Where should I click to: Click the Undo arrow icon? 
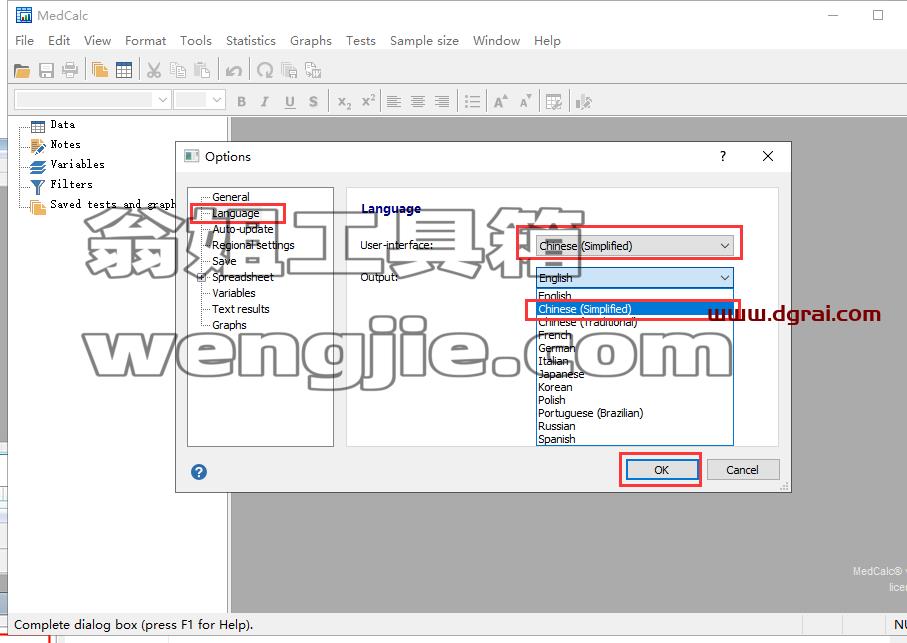(234, 71)
